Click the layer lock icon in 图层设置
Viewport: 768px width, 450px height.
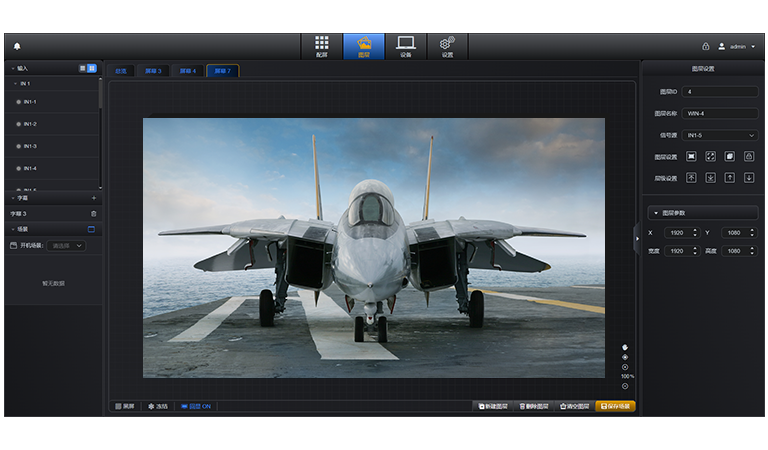pos(748,156)
